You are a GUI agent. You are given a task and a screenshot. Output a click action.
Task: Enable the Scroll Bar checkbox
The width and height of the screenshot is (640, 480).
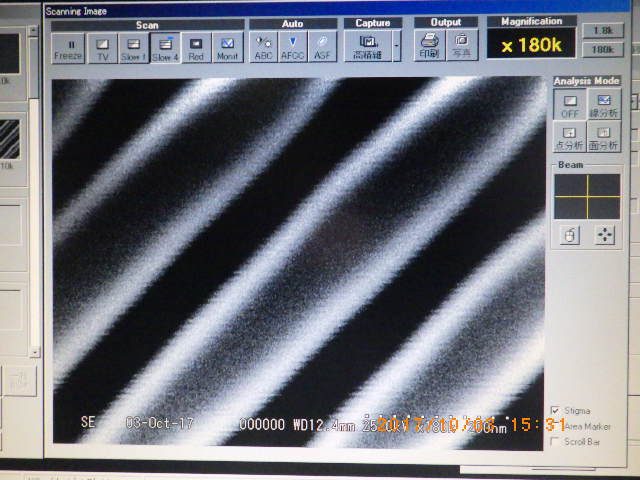click(x=554, y=441)
